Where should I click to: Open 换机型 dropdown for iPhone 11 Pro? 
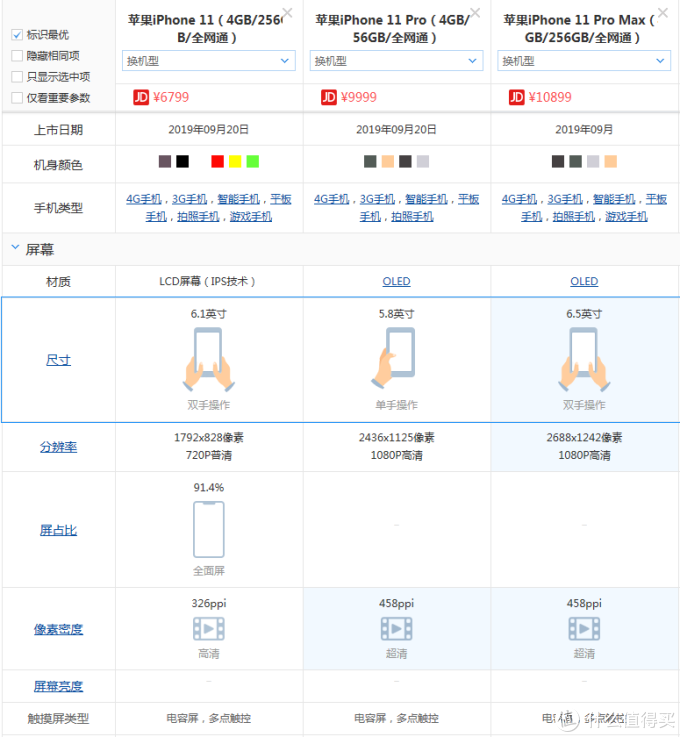point(396,61)
